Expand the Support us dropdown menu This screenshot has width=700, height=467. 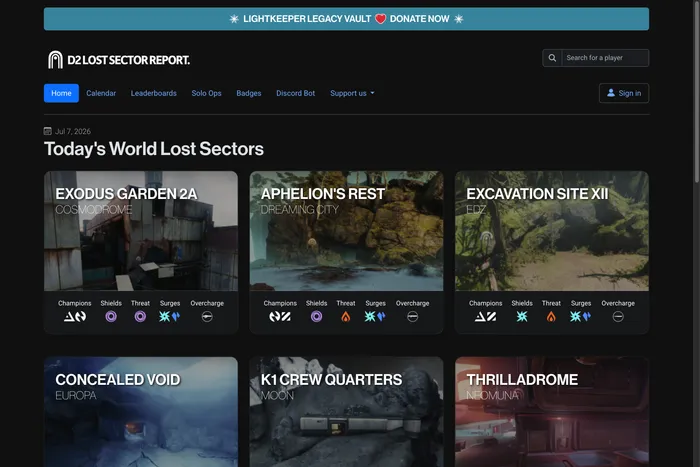[x=352, y=93]
